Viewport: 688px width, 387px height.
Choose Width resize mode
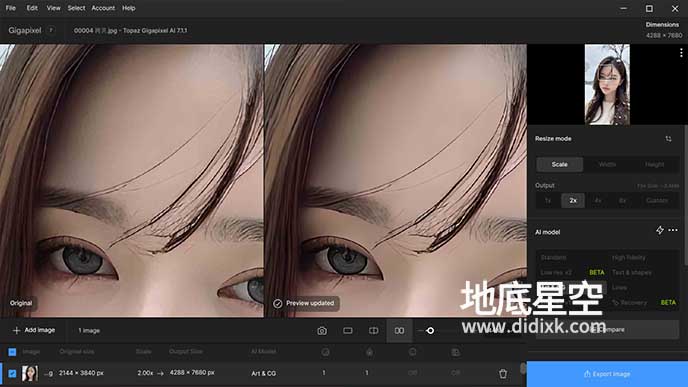[x=607, y=165]
